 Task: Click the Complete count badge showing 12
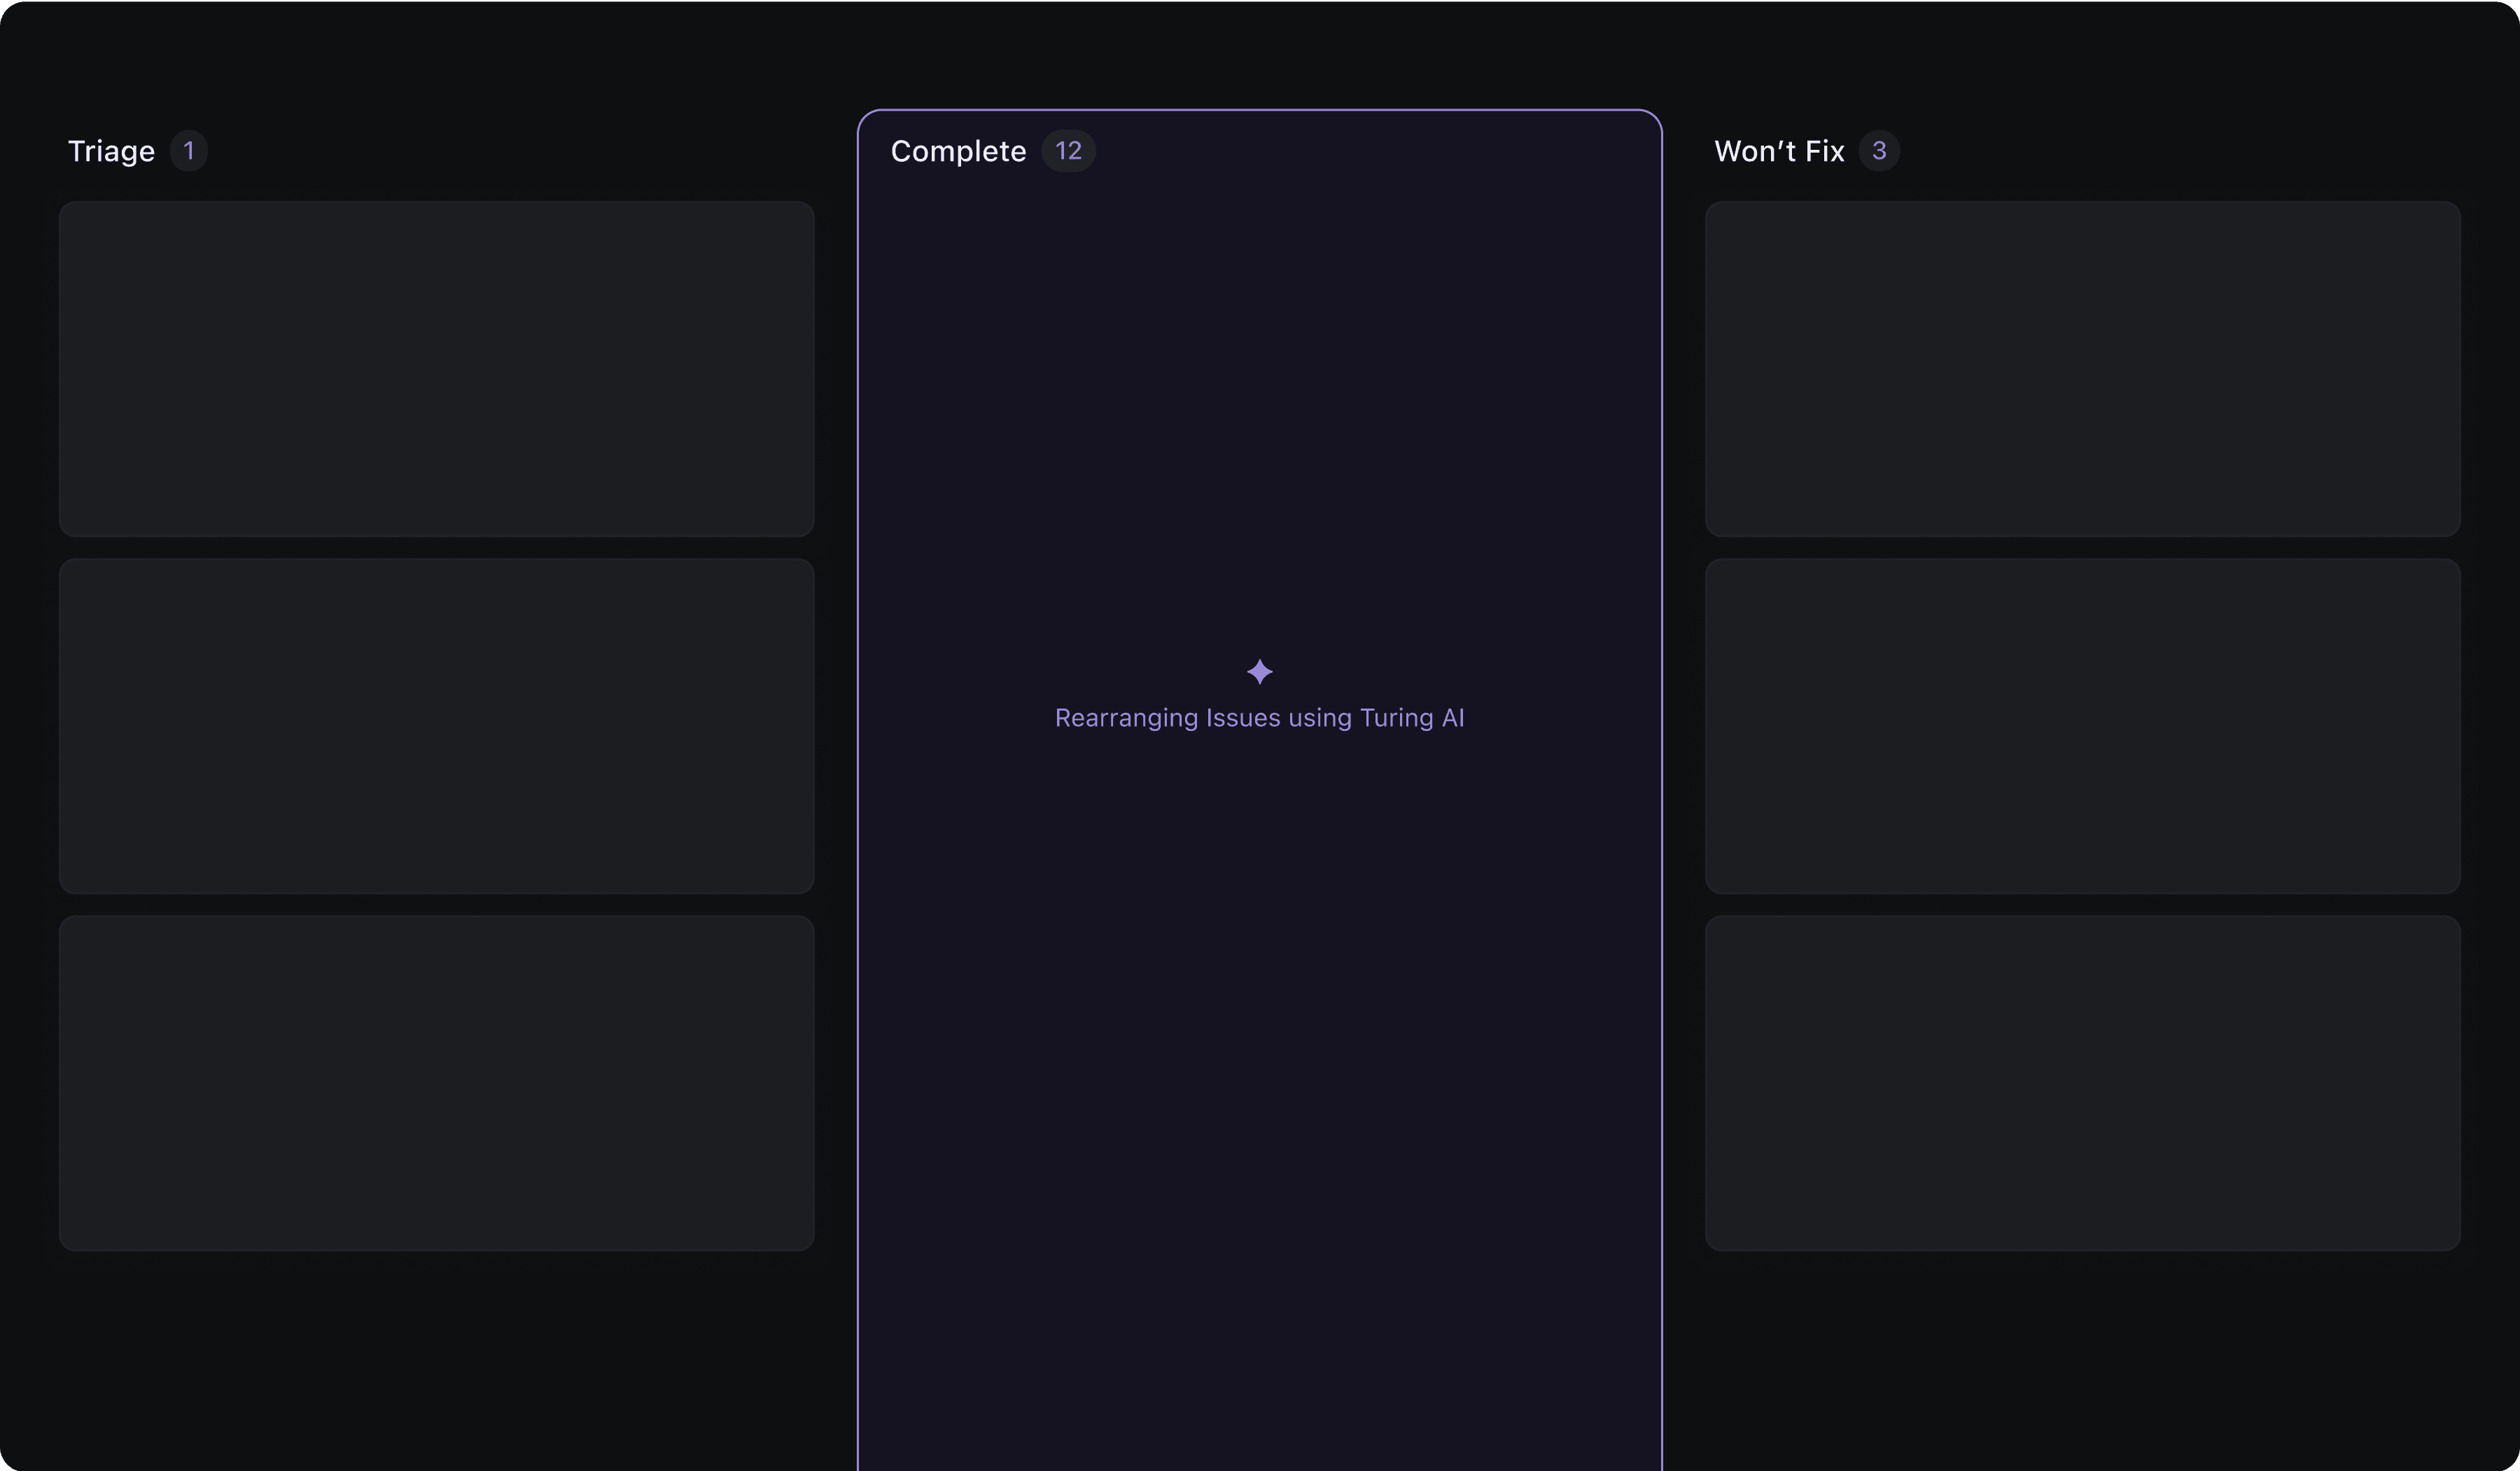click(x=1068, y=151)
